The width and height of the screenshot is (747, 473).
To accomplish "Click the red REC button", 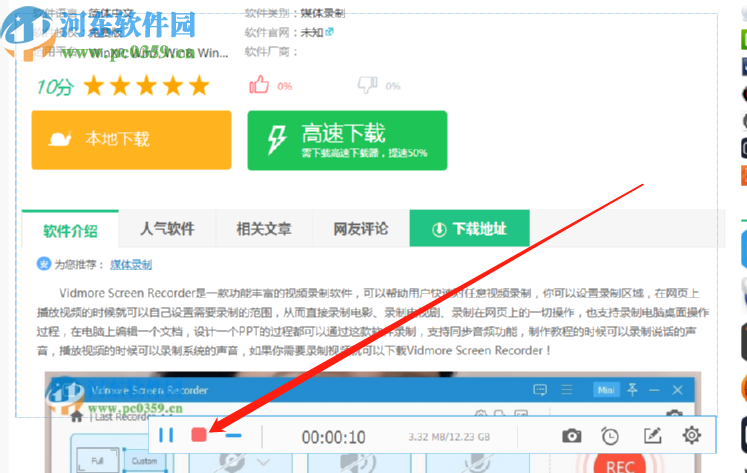I will click(x=619, y=464).
